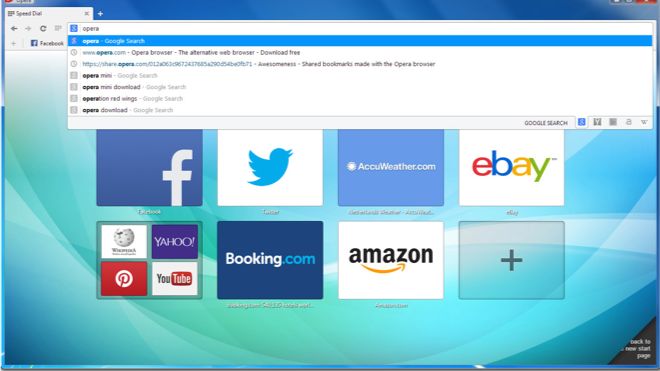This screenshot has width=660, height=371.
Task: Choose 'operation red wings' search suggestion
Action: click(x=360, y=99)
